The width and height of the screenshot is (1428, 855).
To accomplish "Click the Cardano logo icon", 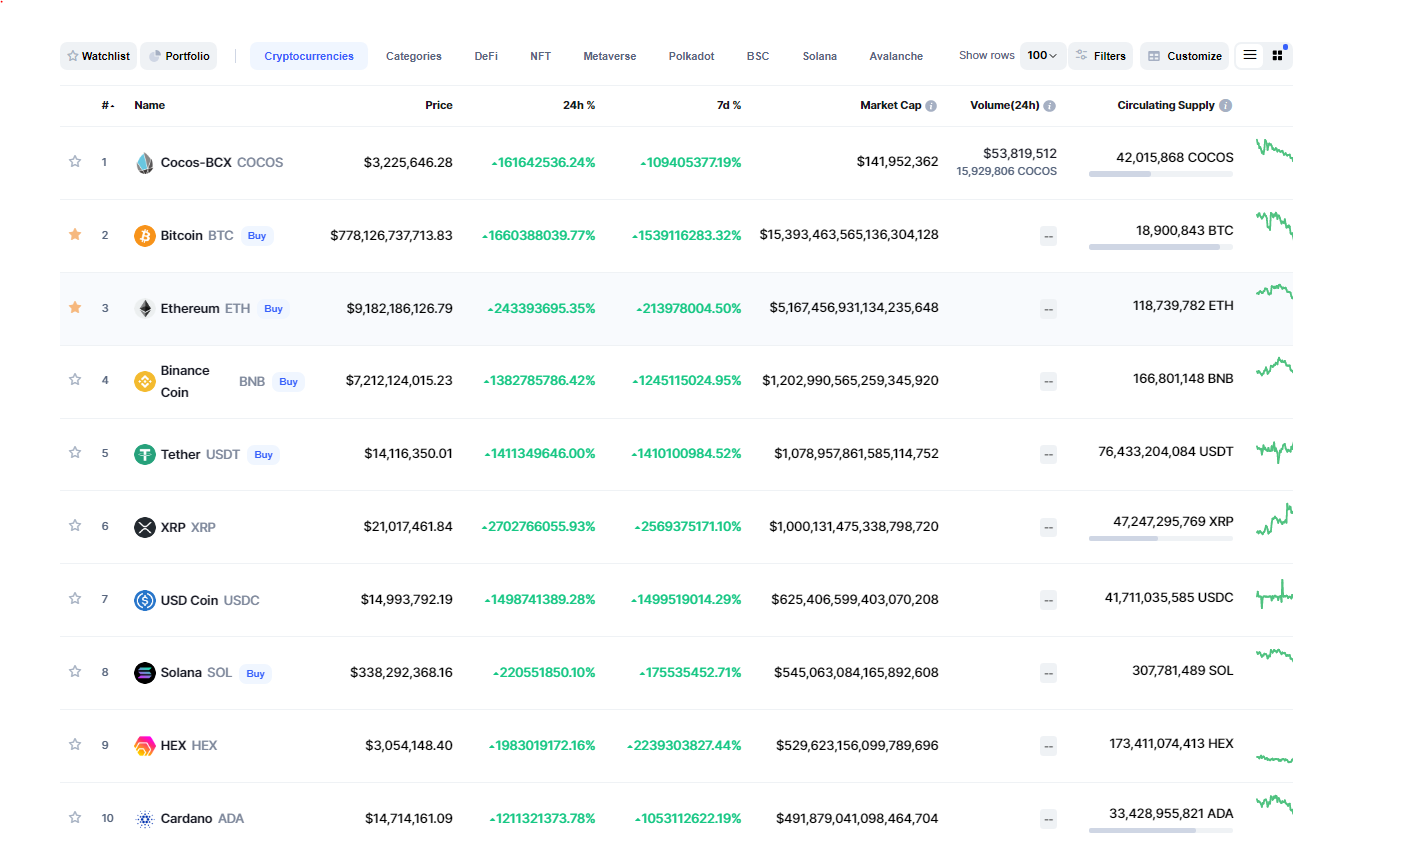I will (145, 819).
